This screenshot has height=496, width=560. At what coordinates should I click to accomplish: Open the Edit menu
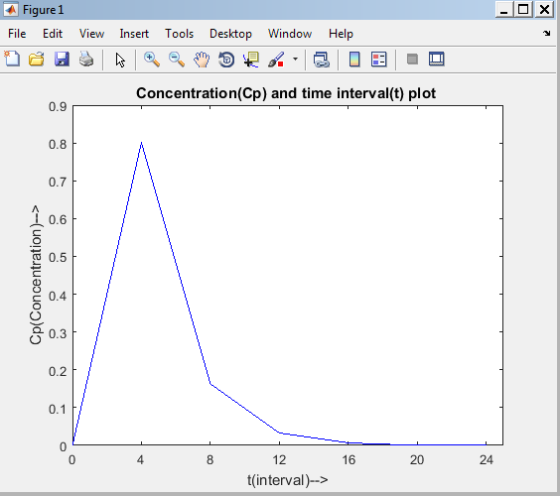click(x=52, y=34)
